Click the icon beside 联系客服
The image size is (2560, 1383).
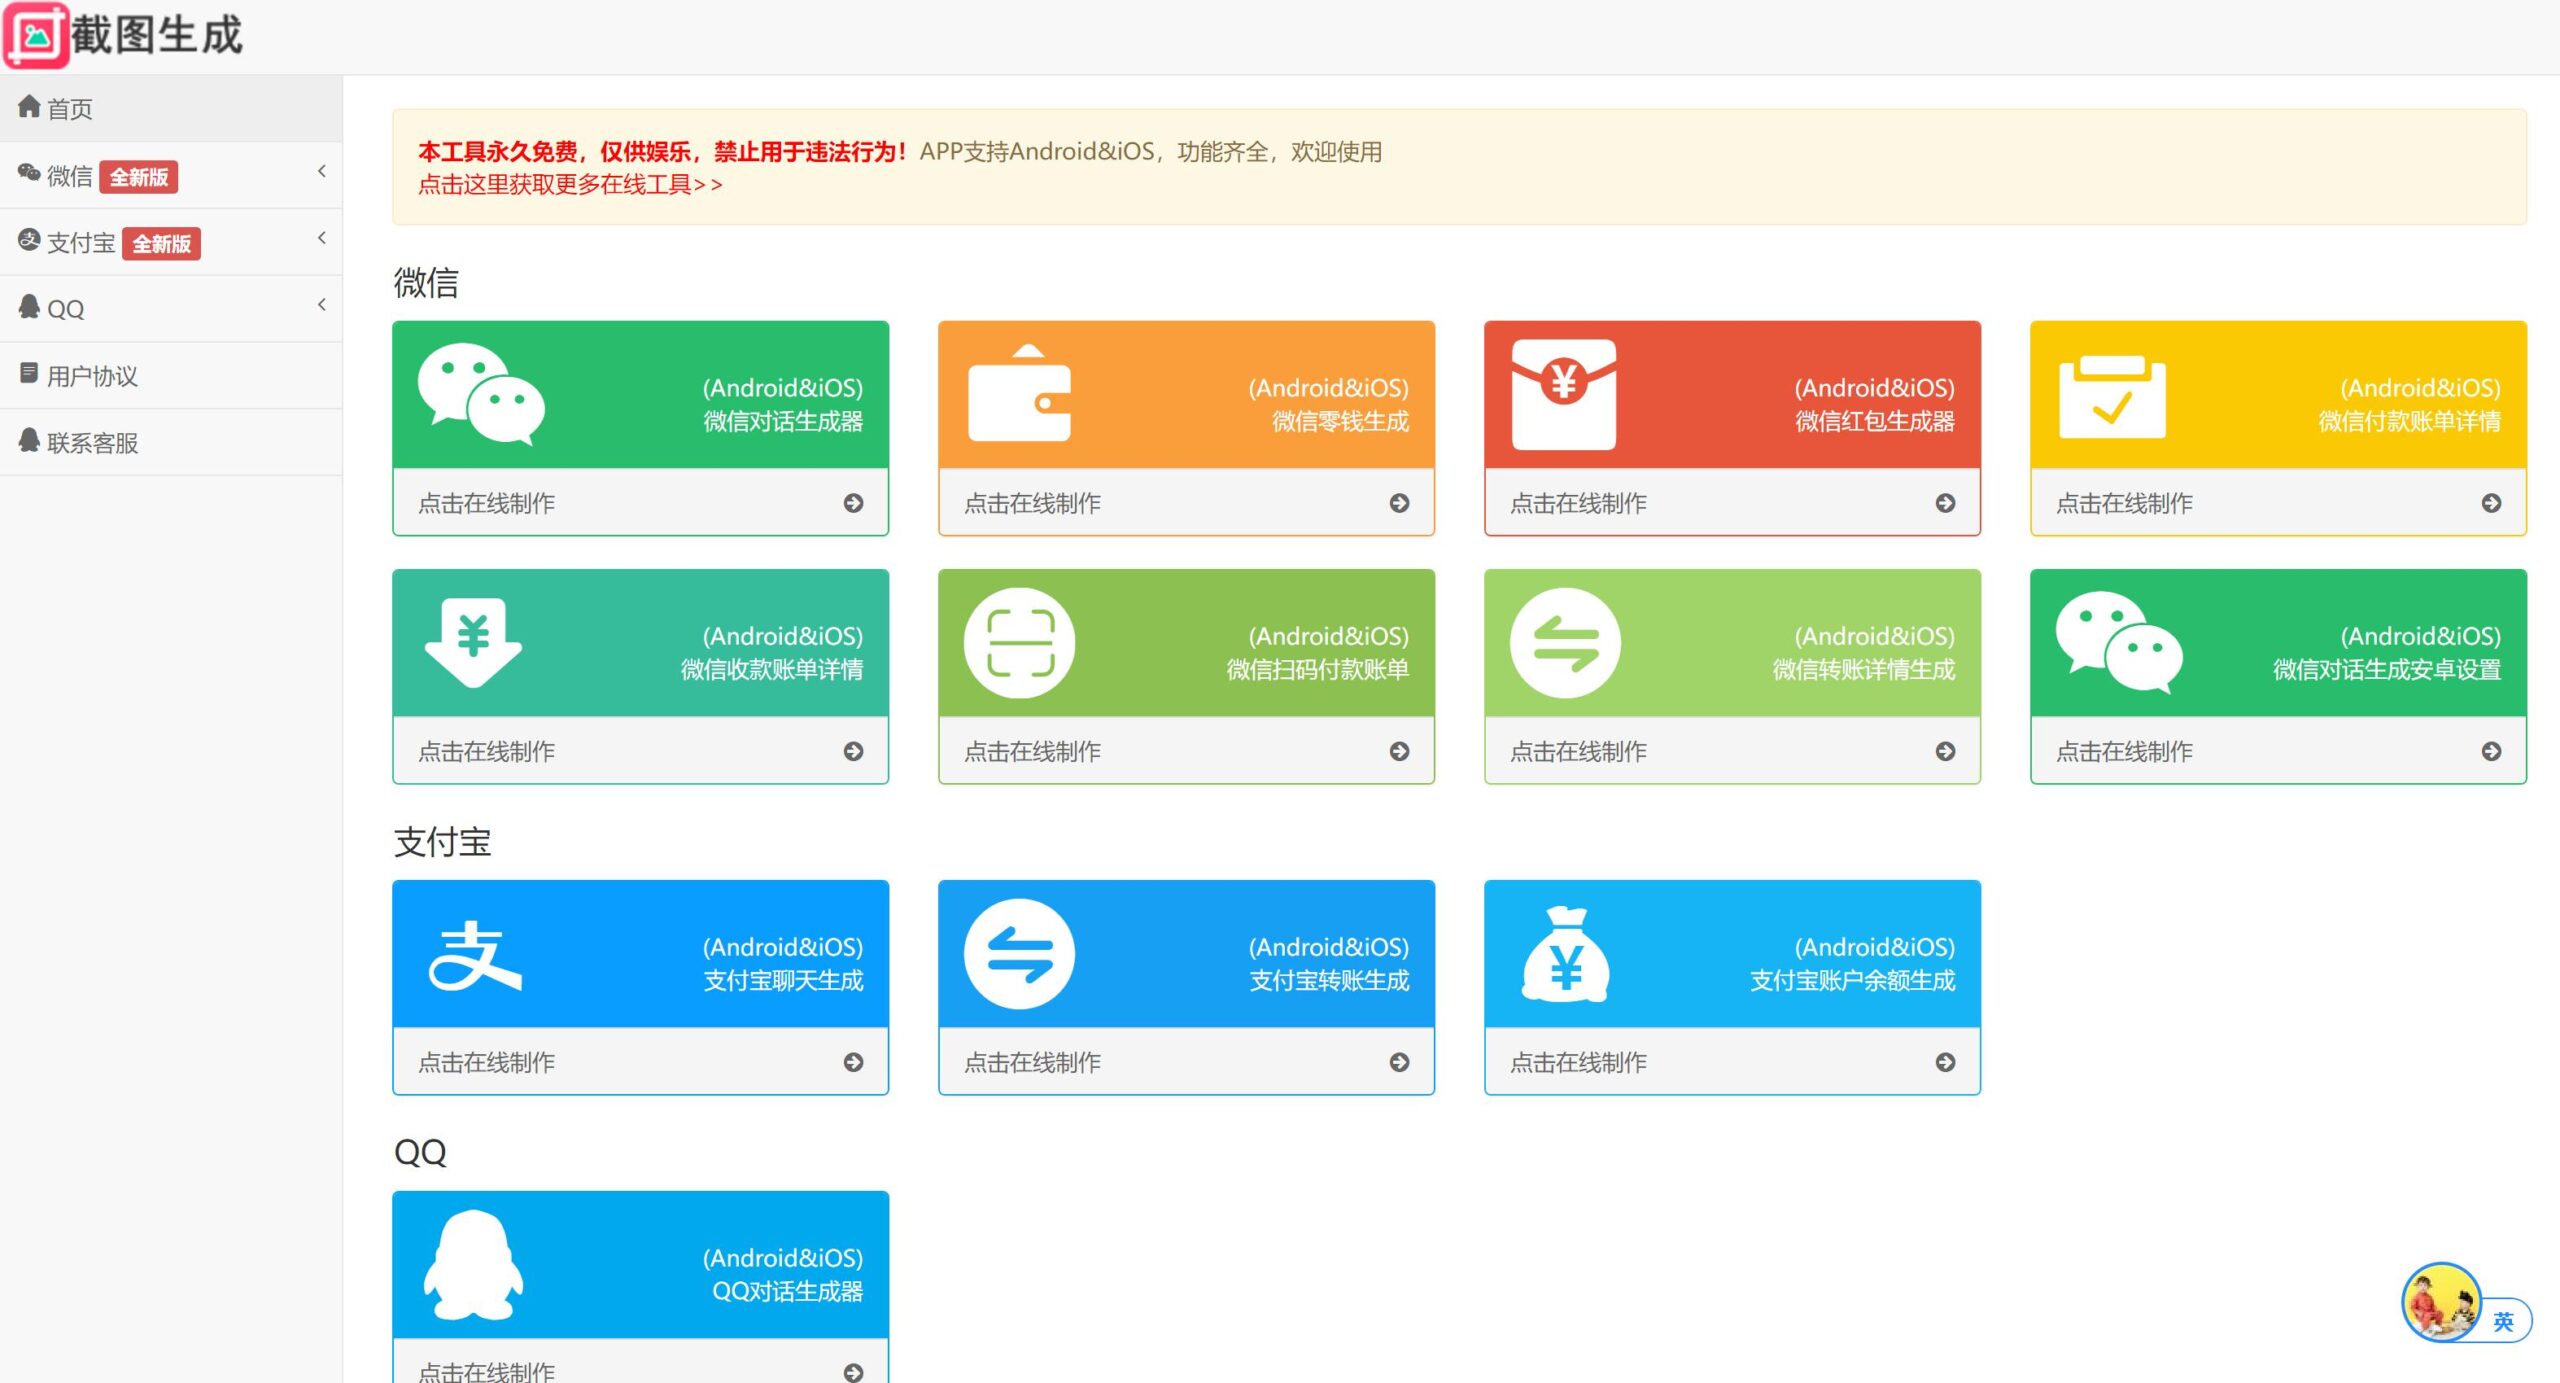[29, 439]
